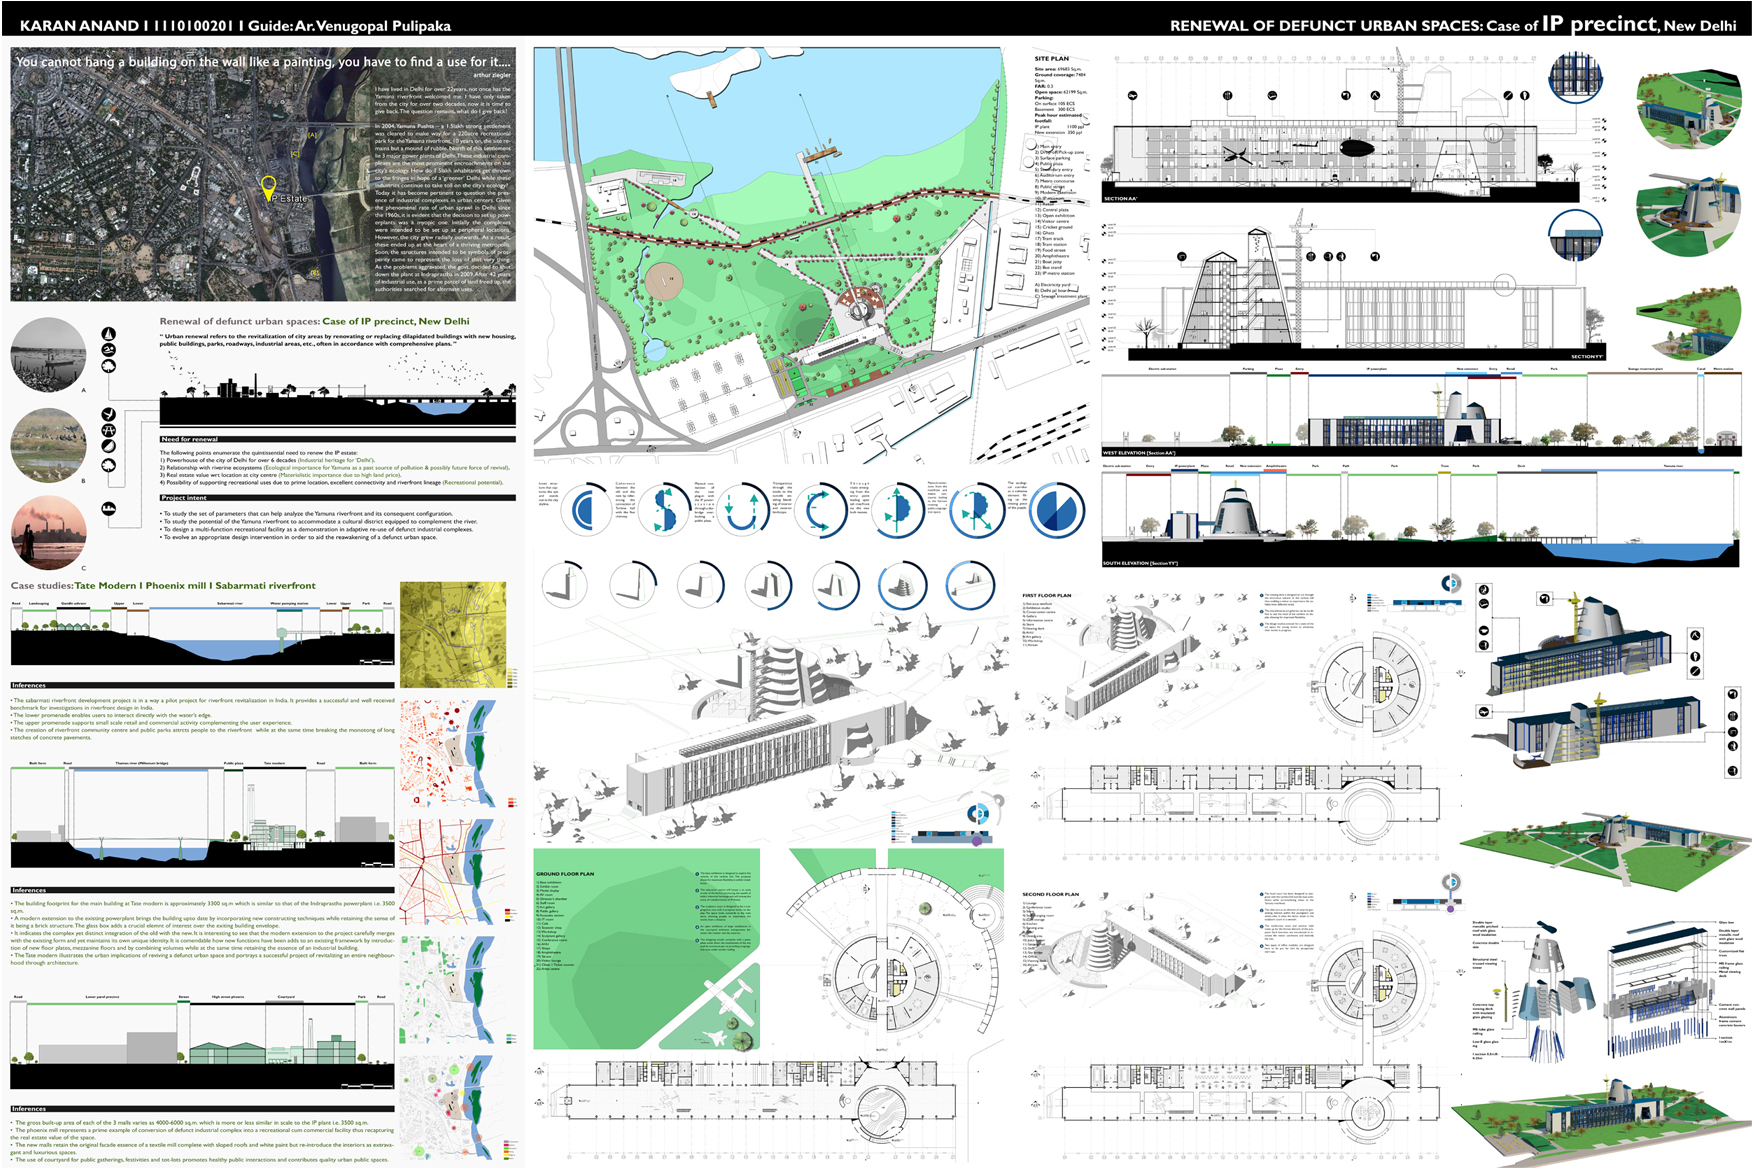
Task: Click the Need for renewal heading bar
Action: pos(190,439)
